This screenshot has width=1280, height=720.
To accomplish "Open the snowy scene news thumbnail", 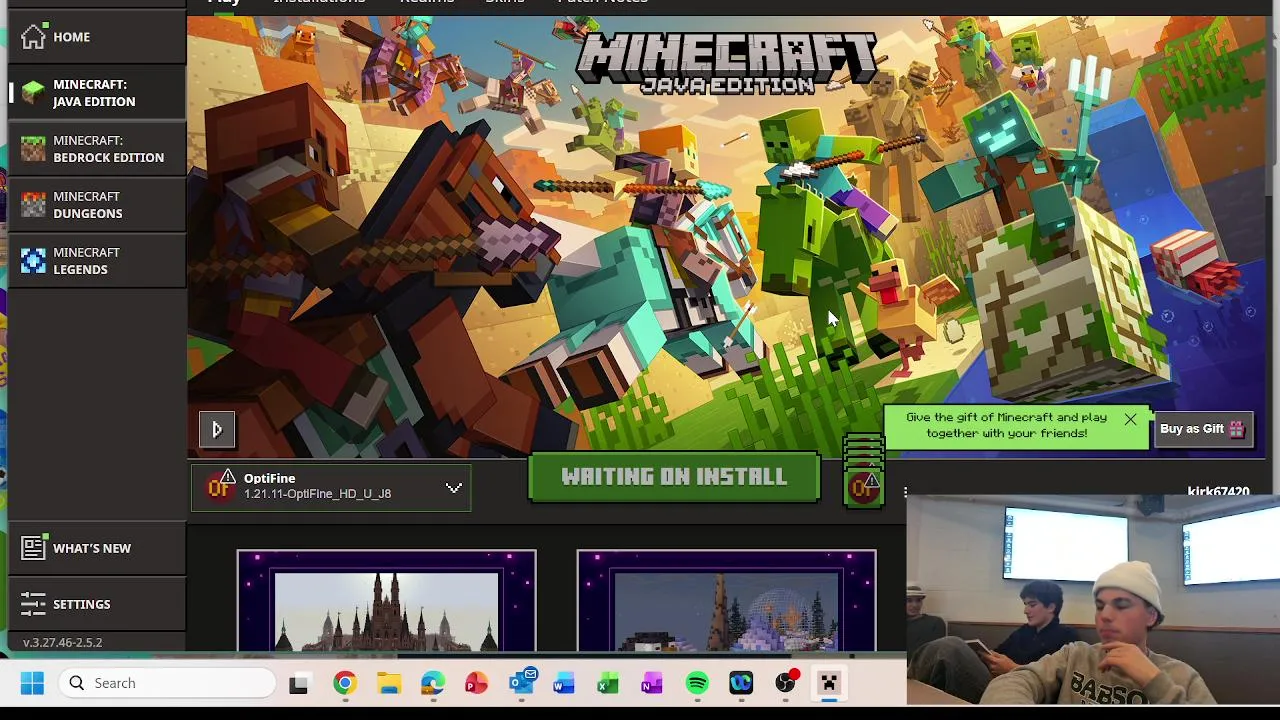I will click(726, 601).
